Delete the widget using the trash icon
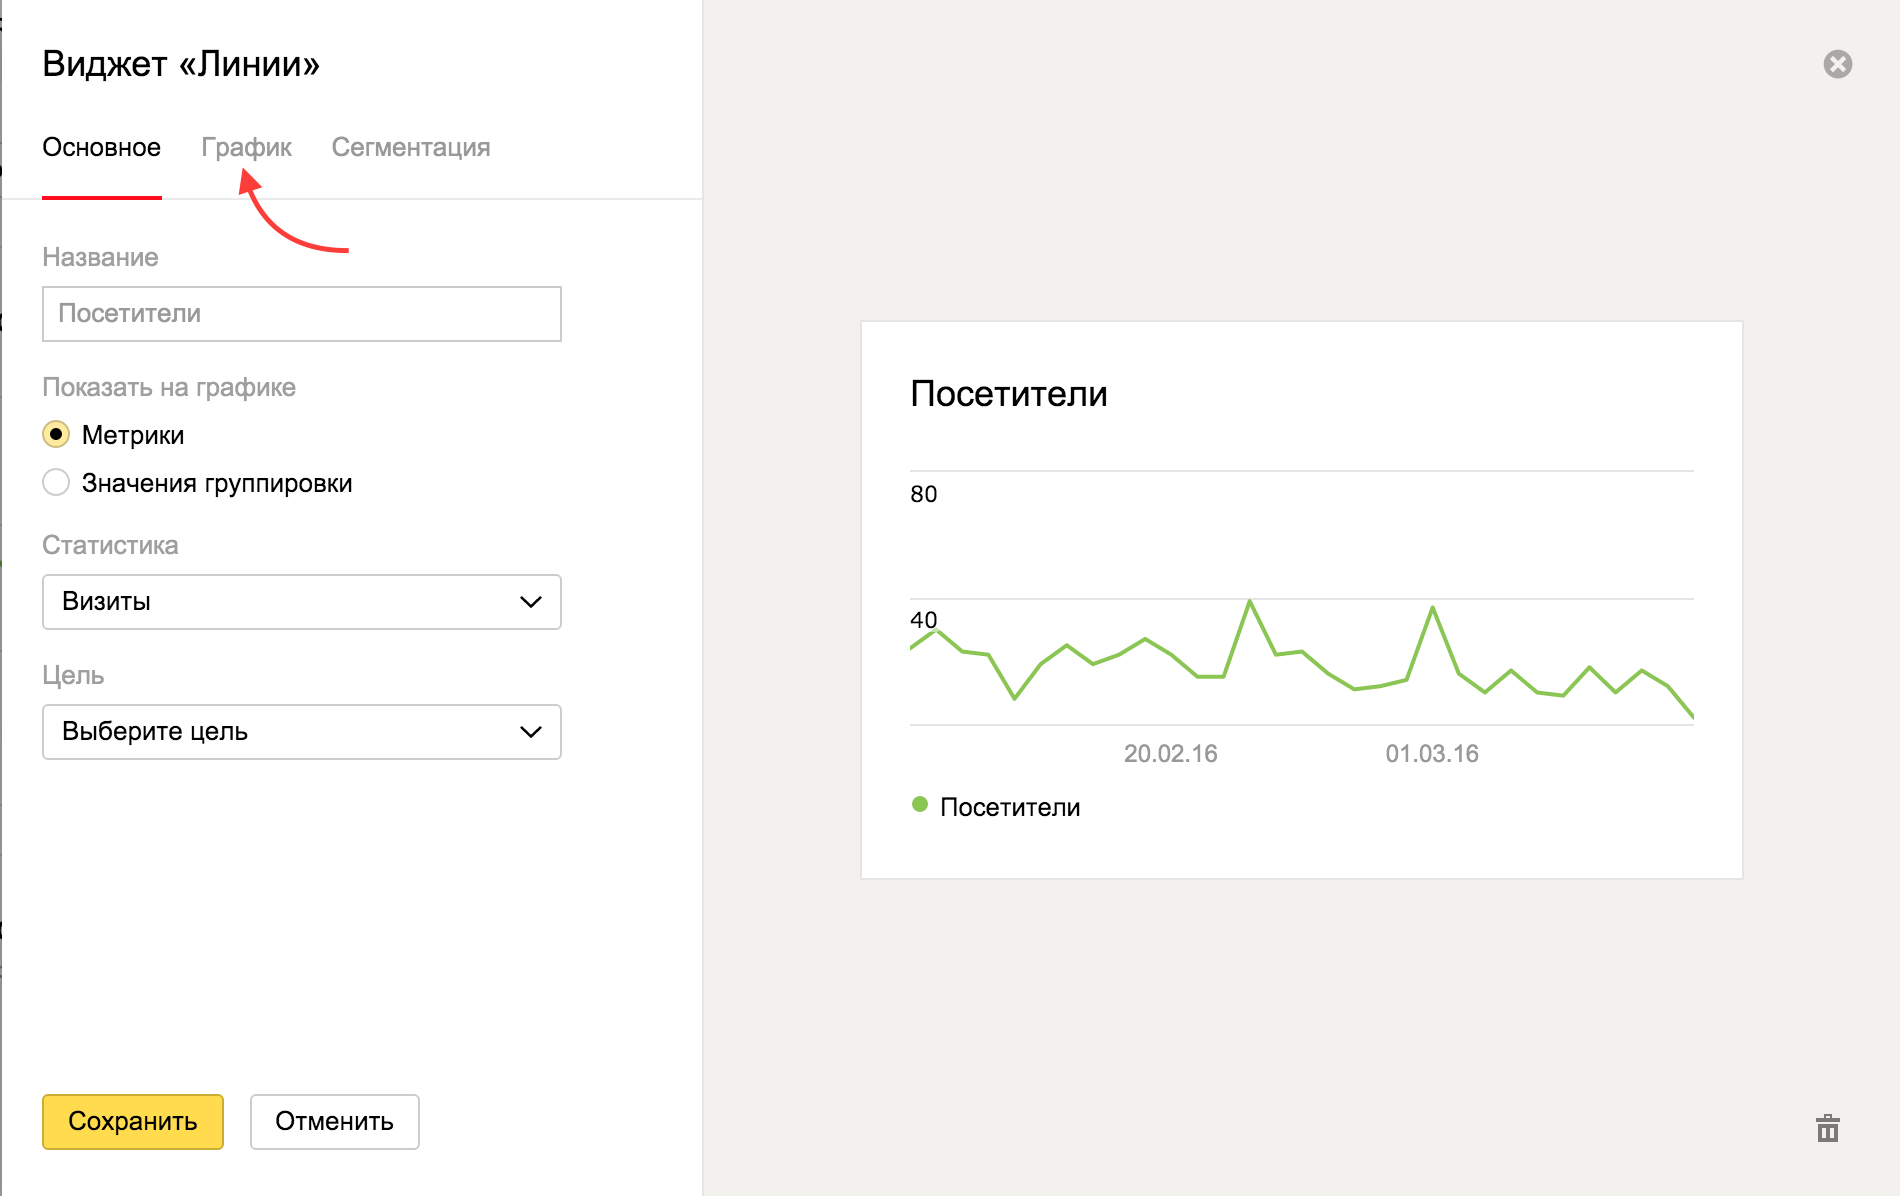This screenshot has width=1900, height=1196. coord(1827,1129)
